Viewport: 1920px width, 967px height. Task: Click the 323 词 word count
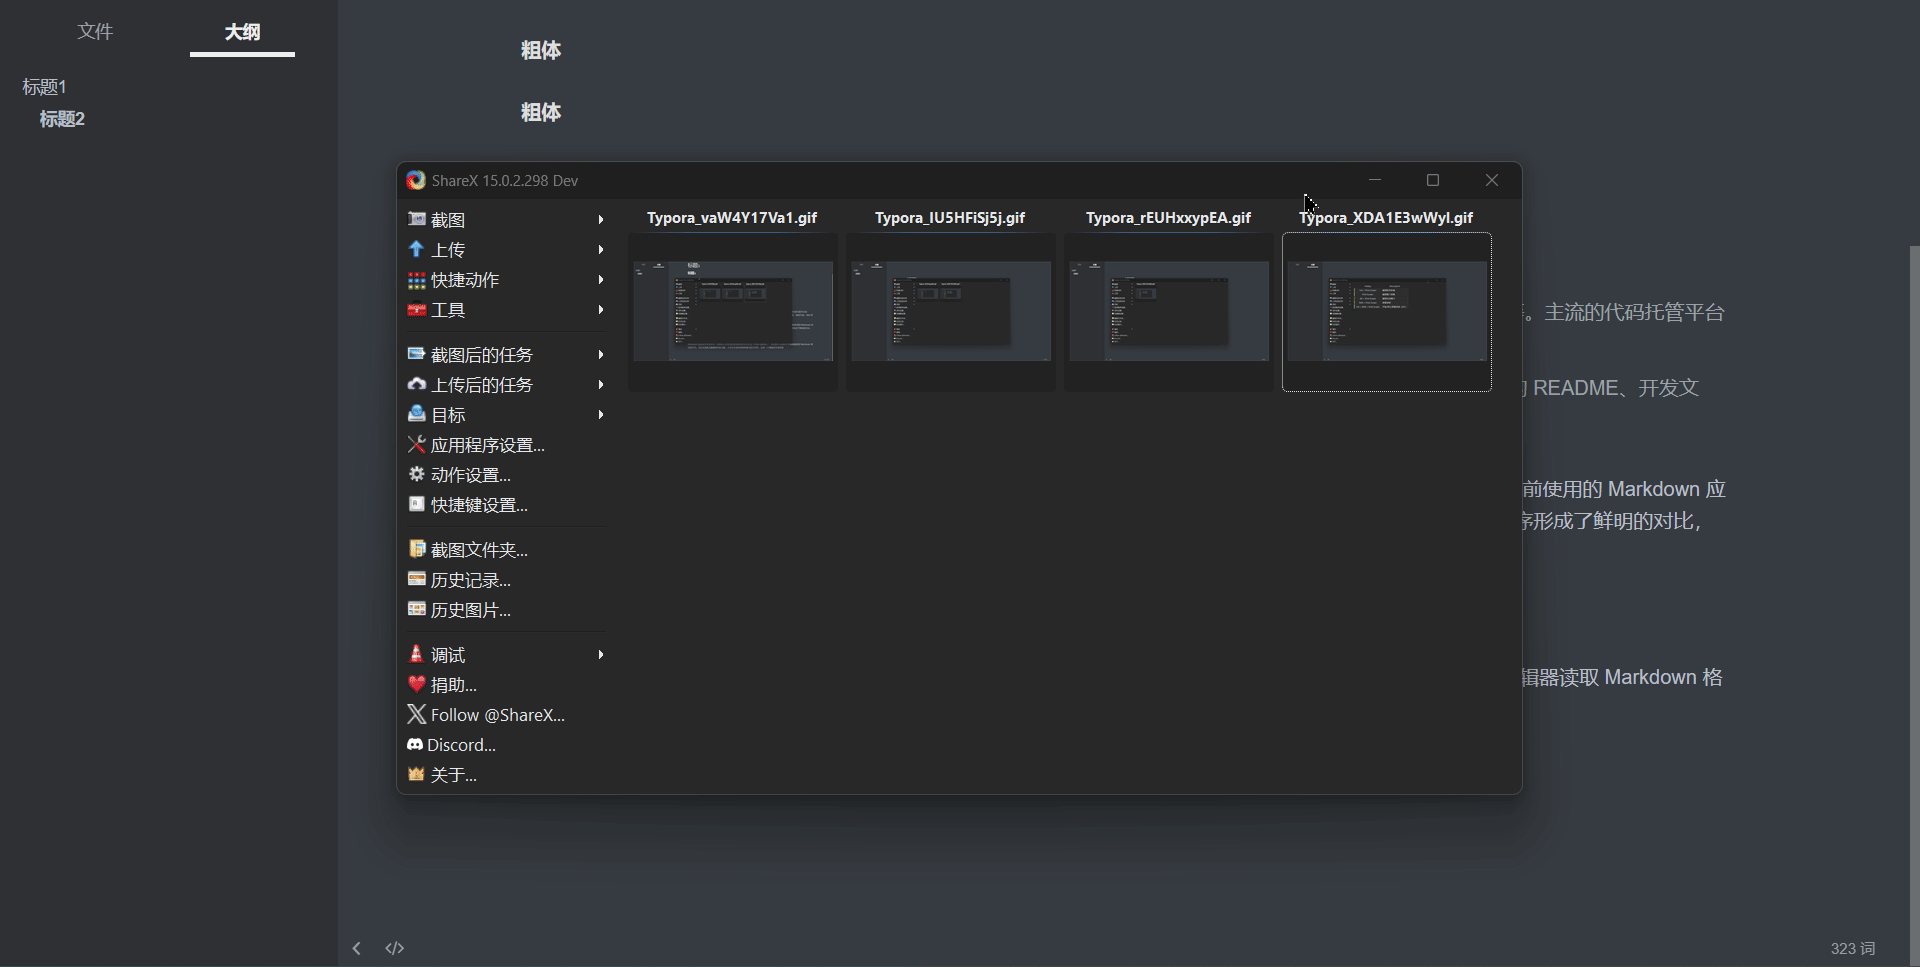pos(1853,948)
